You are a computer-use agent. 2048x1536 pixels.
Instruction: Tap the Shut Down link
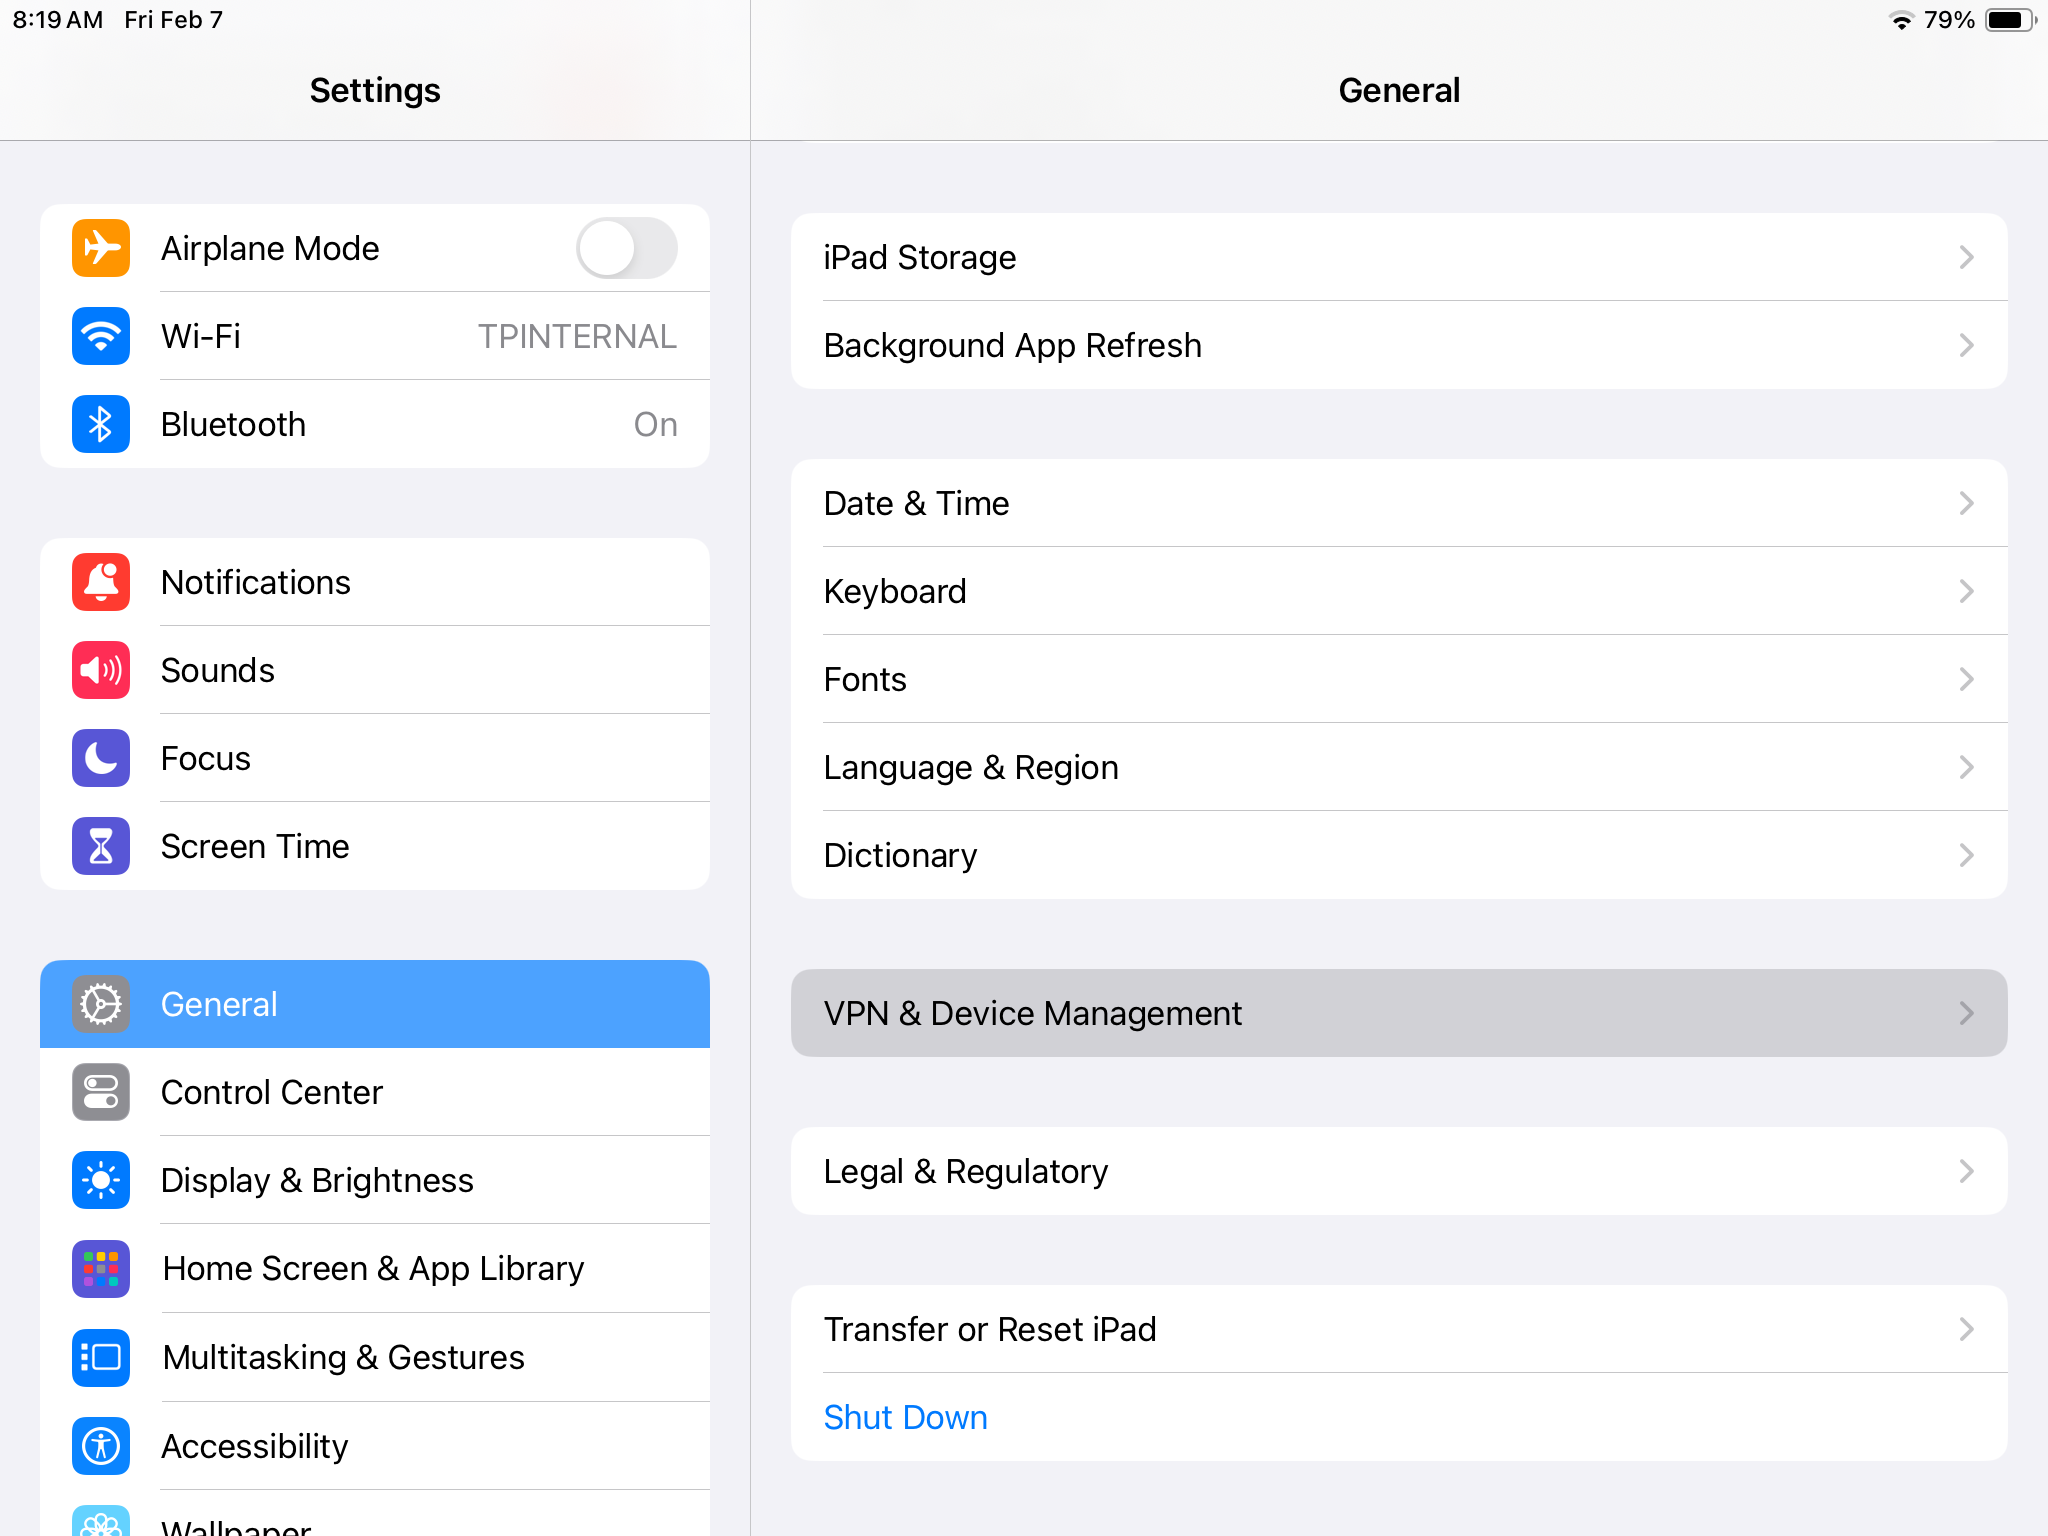[905, 1417]
